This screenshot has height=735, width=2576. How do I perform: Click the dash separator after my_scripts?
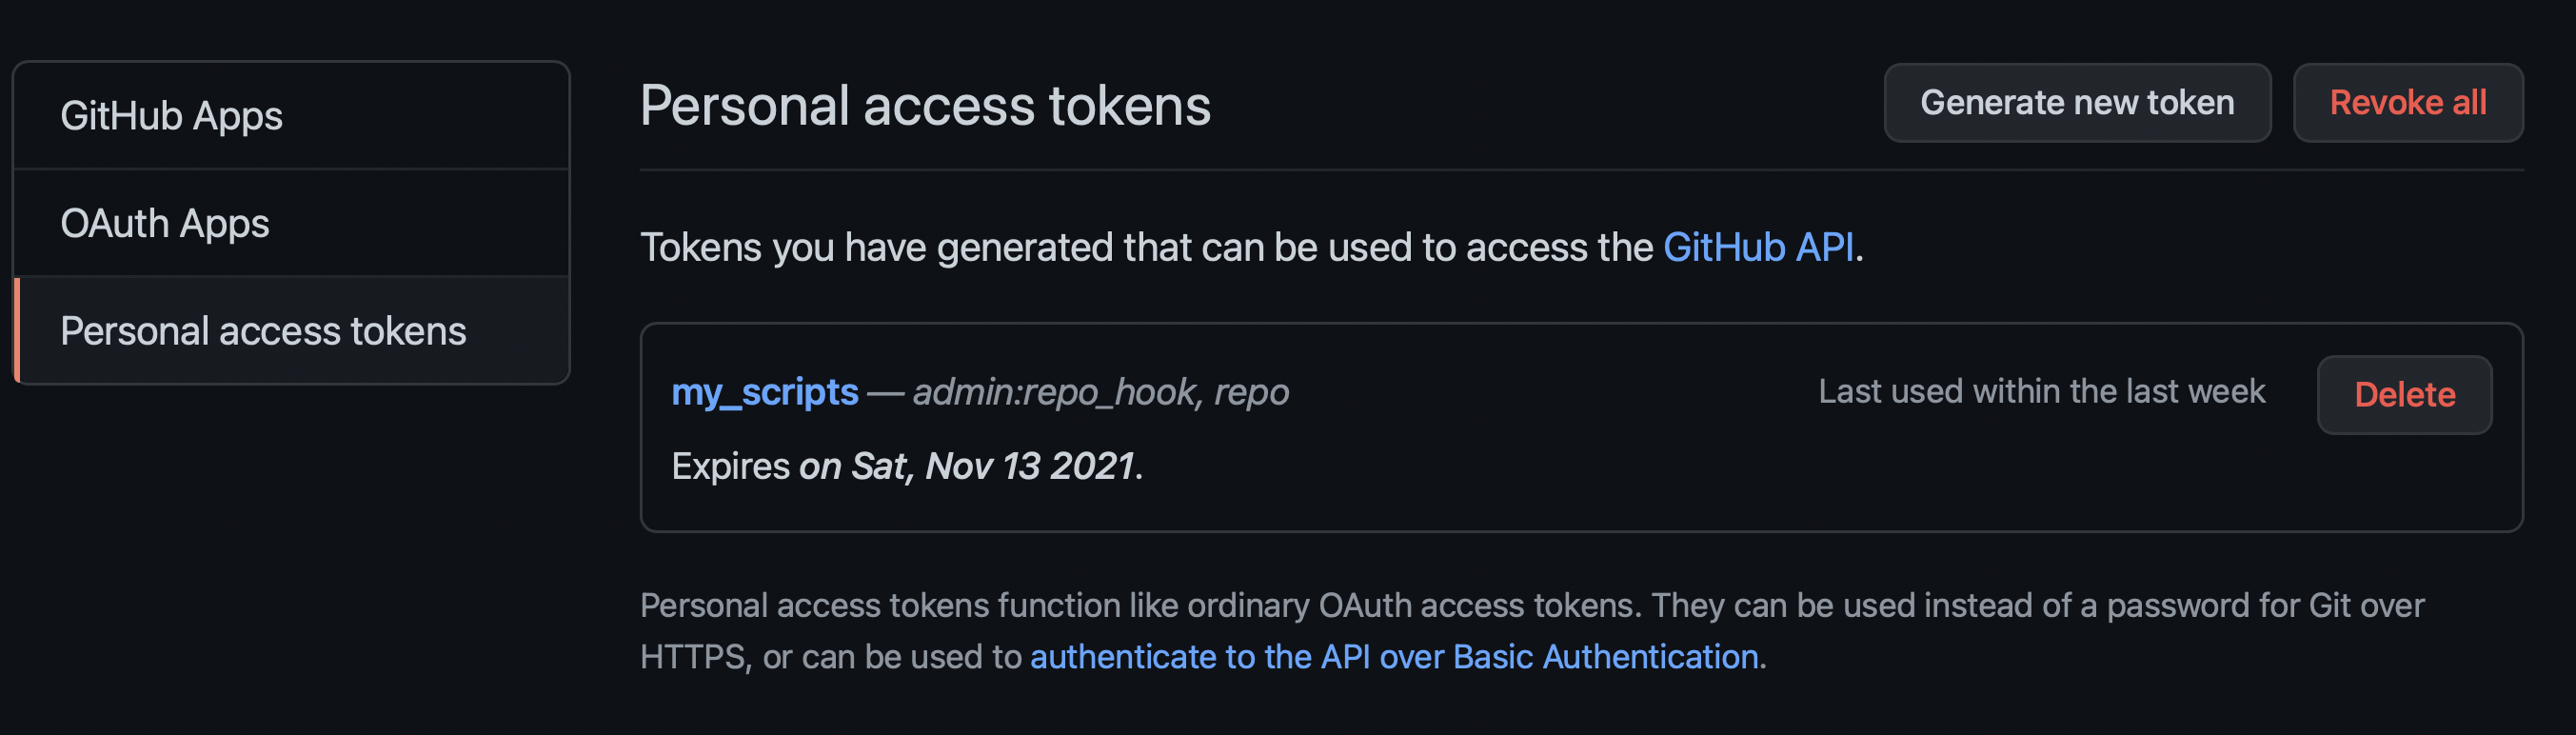(885, 392)
